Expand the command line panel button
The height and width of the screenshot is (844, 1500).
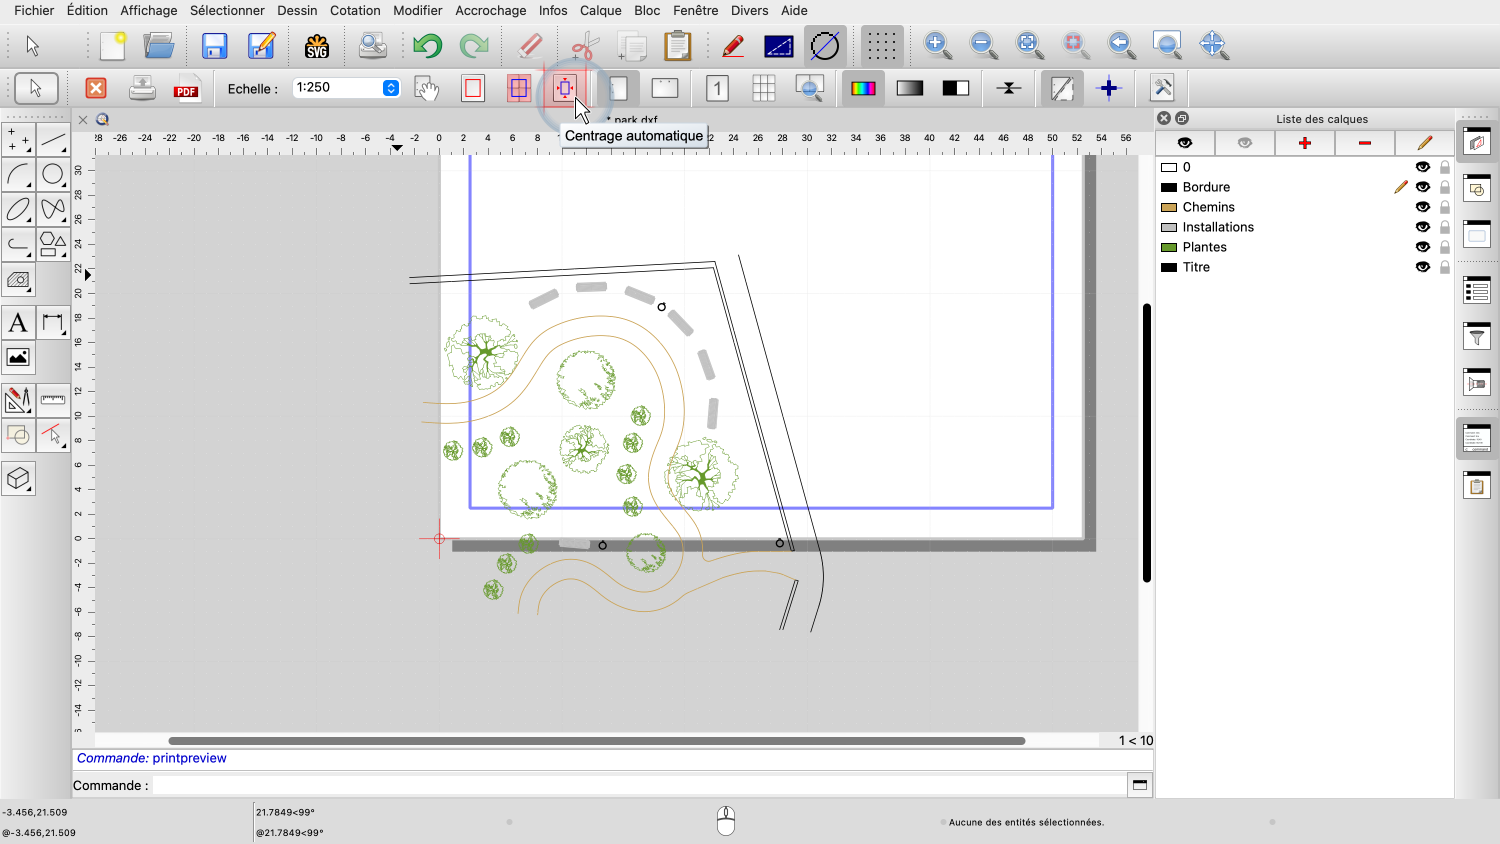coord(1139,785)
